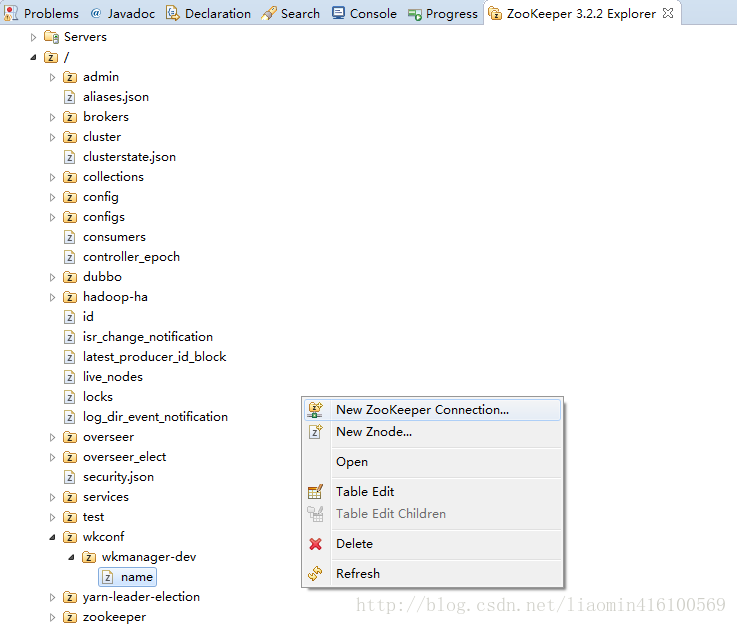Select the name znode under wkmanager-dev
This screenshot has width=737, height=625.
(136, 577)
